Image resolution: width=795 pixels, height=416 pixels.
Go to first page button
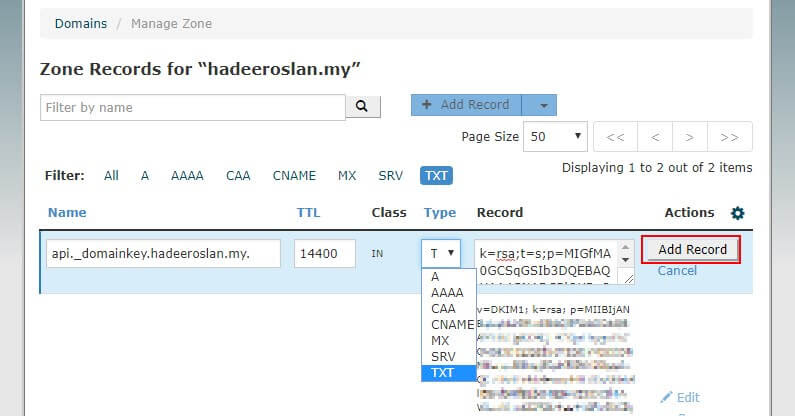point(615,137)
